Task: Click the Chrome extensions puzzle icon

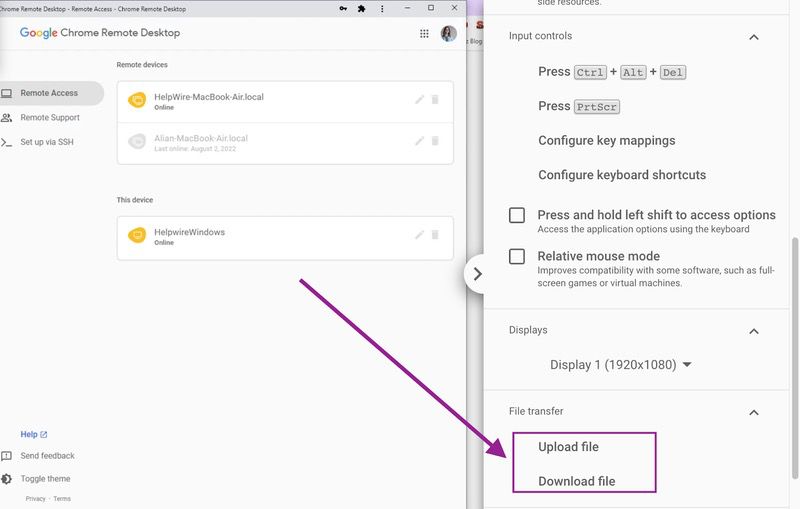Action: pos(362,9)
